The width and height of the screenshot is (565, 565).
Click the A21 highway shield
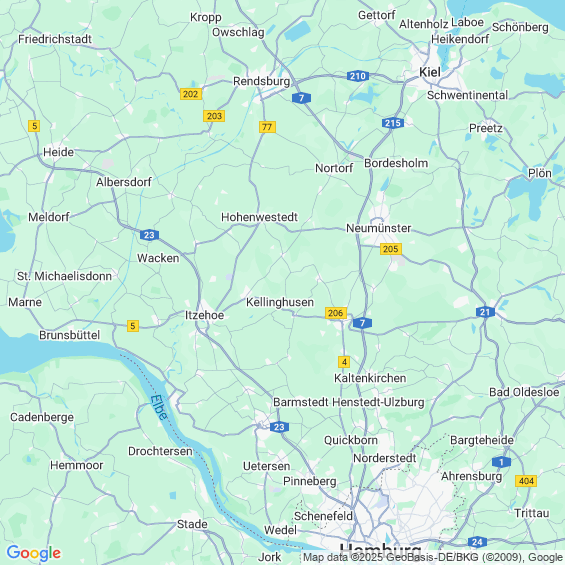(485, 312)
